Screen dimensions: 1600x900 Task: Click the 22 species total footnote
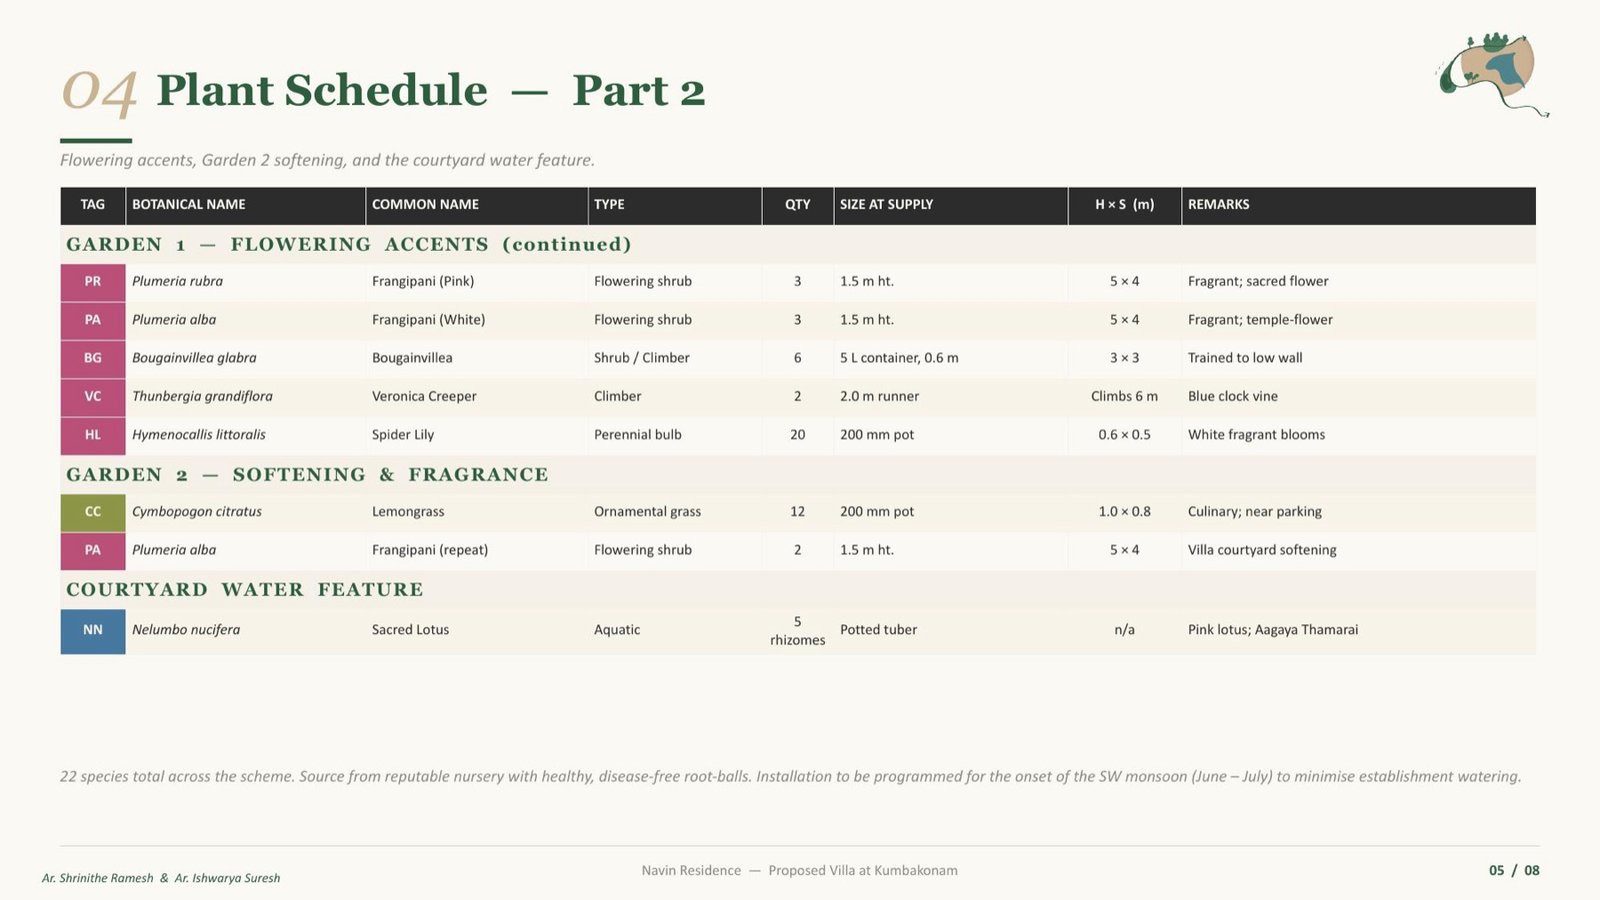pos(791,777)
